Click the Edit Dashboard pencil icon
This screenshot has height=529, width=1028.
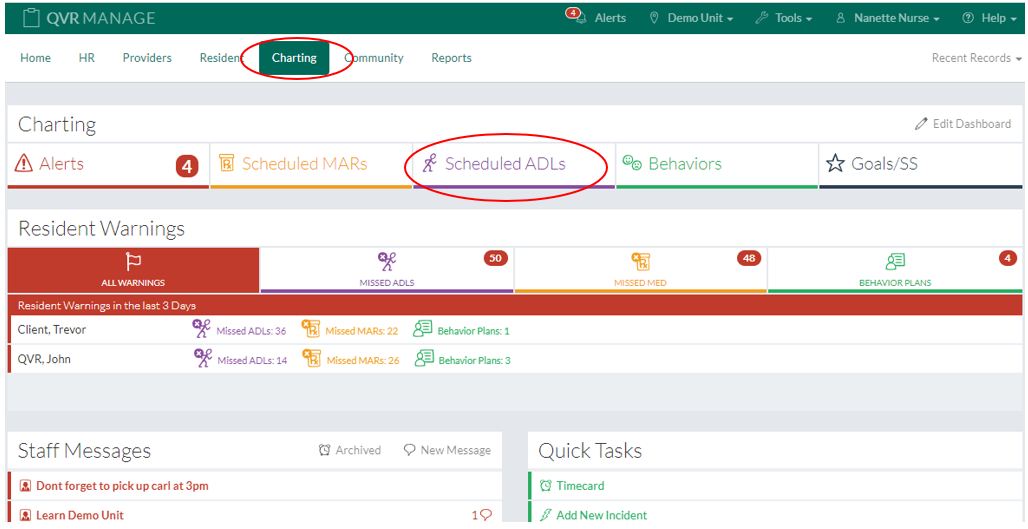(x=921, y=124)
